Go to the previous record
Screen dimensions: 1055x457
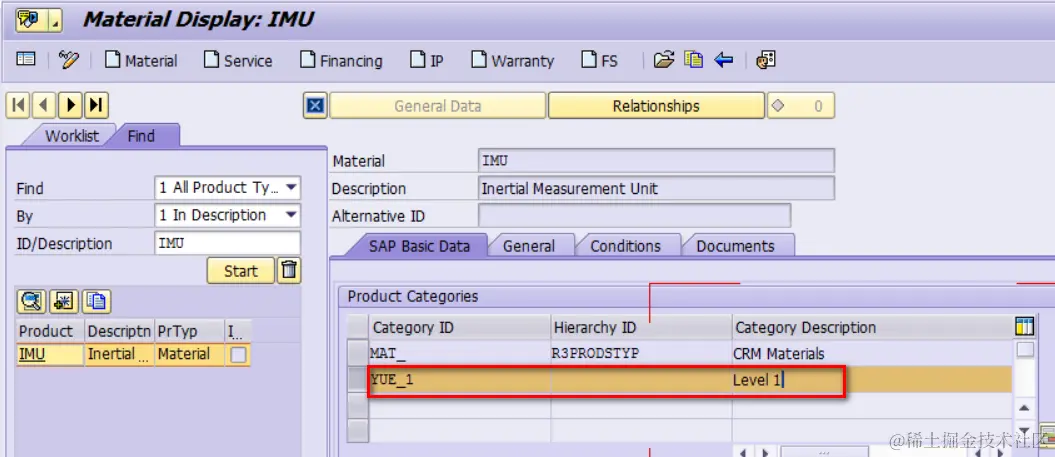(x=44, y=105)
